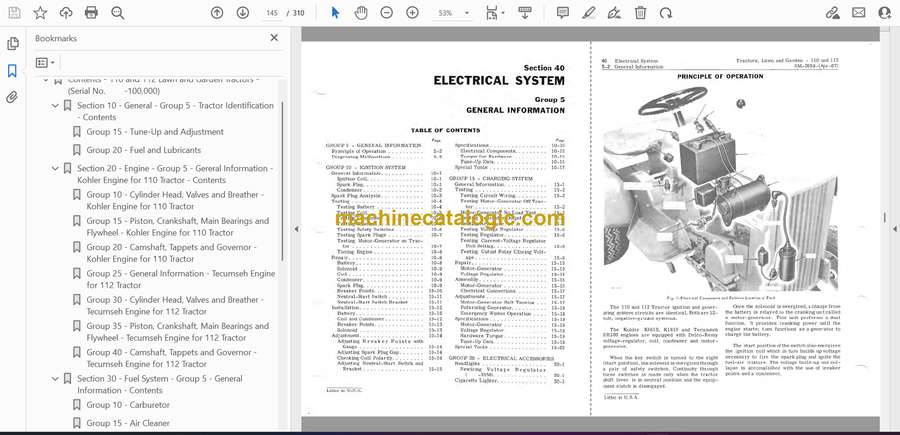900x435 pixels.
Task: Open bookmark Group 10 Carburetor
Action: 128,405
